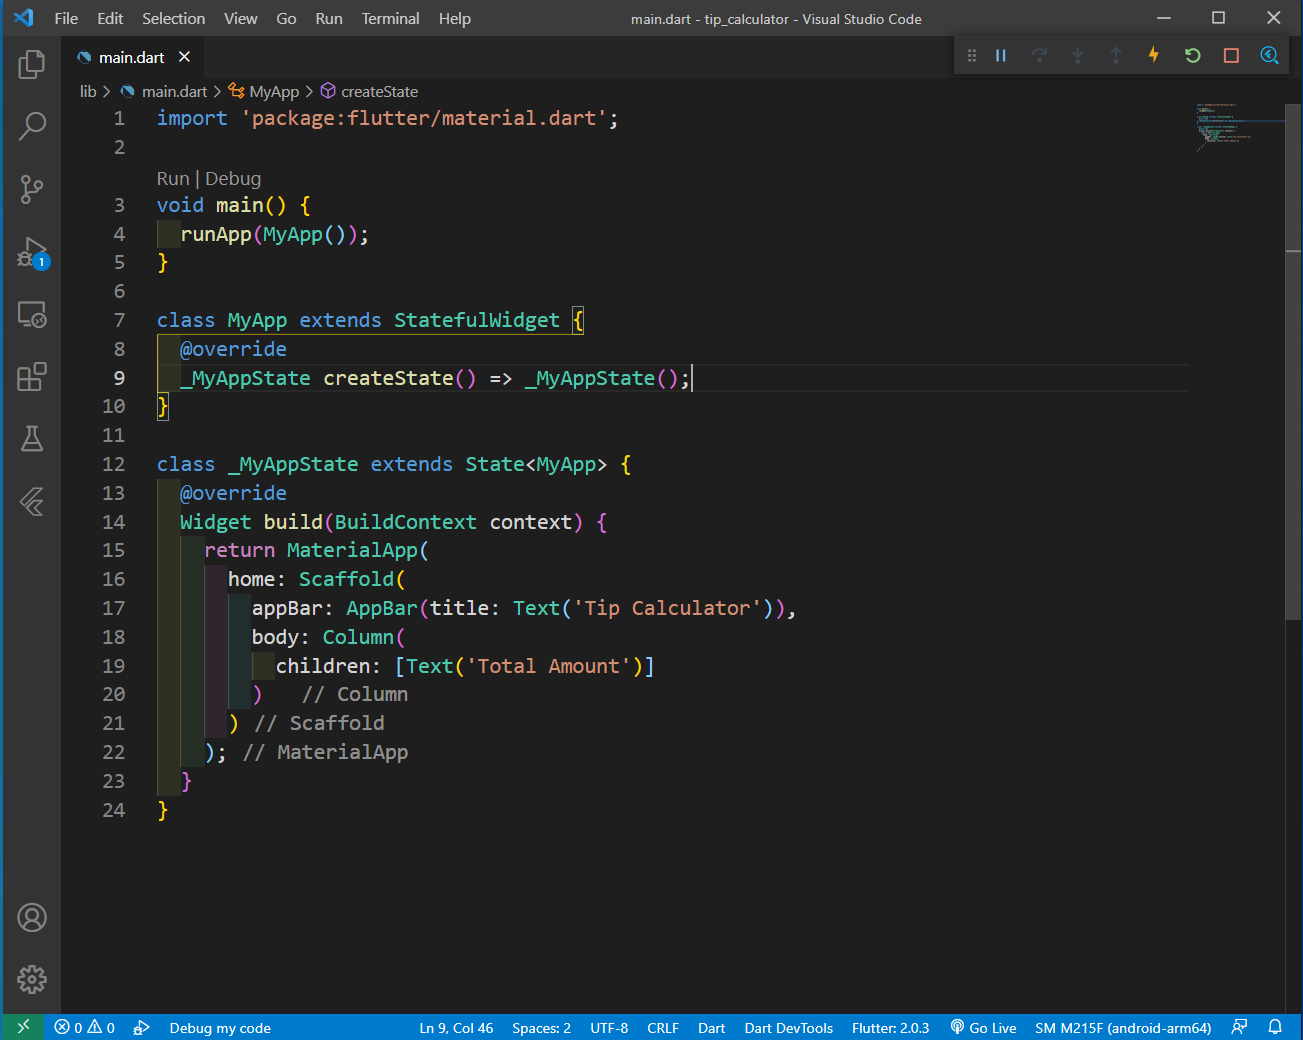Change line endings via CRLF

(x=663, y=1027)
